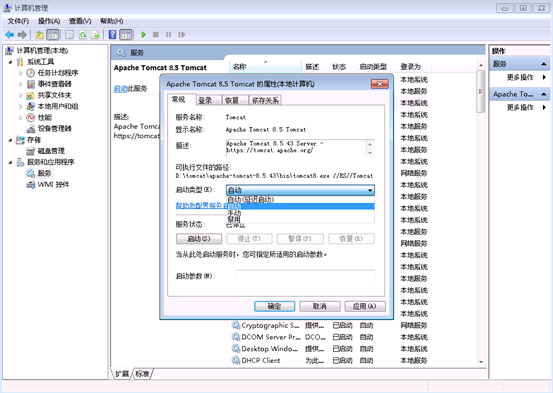Open the 启动类型 combo box
The width and height of the screenshot is (553, 393).
pyautogui.click(x=300, y=190)
